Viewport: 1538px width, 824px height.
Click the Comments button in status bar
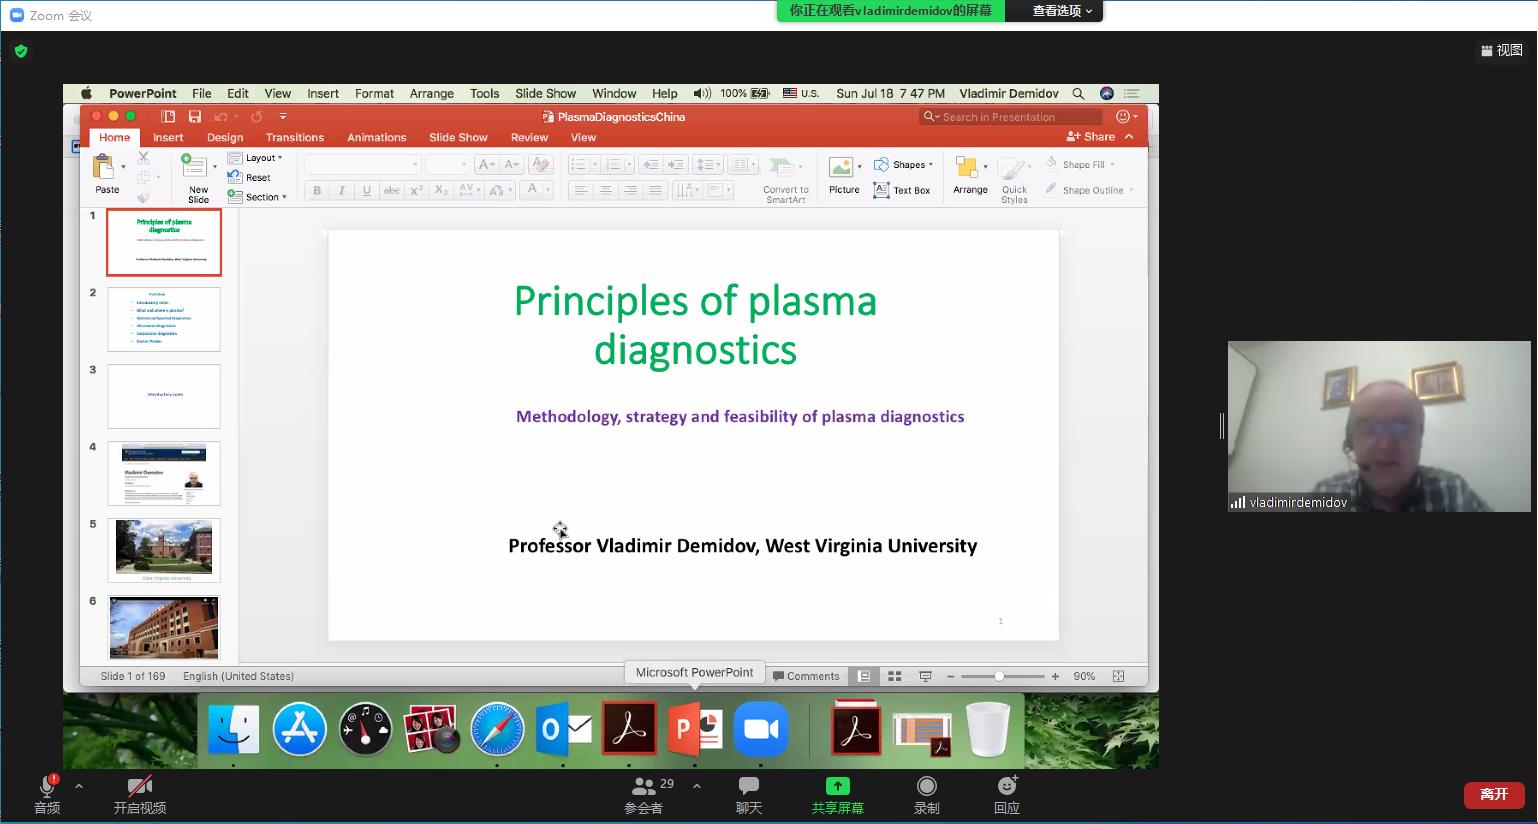click(x=806, y=676)
